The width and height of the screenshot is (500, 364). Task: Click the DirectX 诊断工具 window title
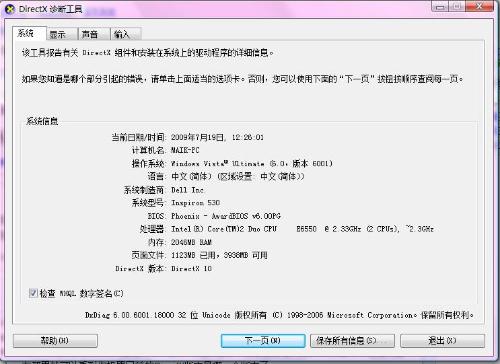(50, 9)
